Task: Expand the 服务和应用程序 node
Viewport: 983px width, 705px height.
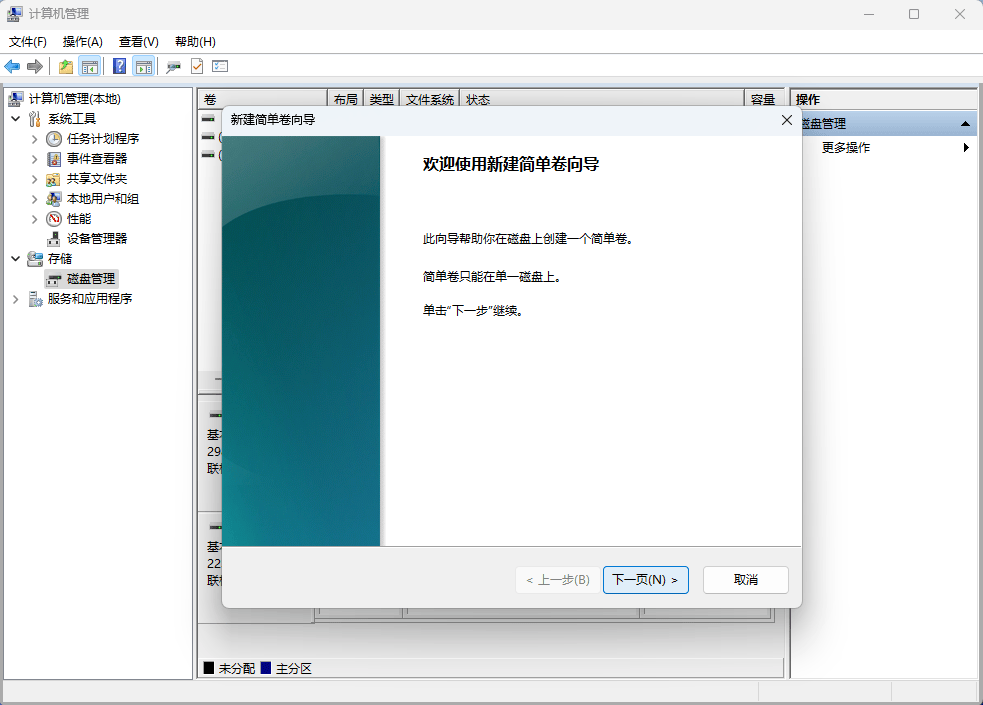Action: (16, 299)
